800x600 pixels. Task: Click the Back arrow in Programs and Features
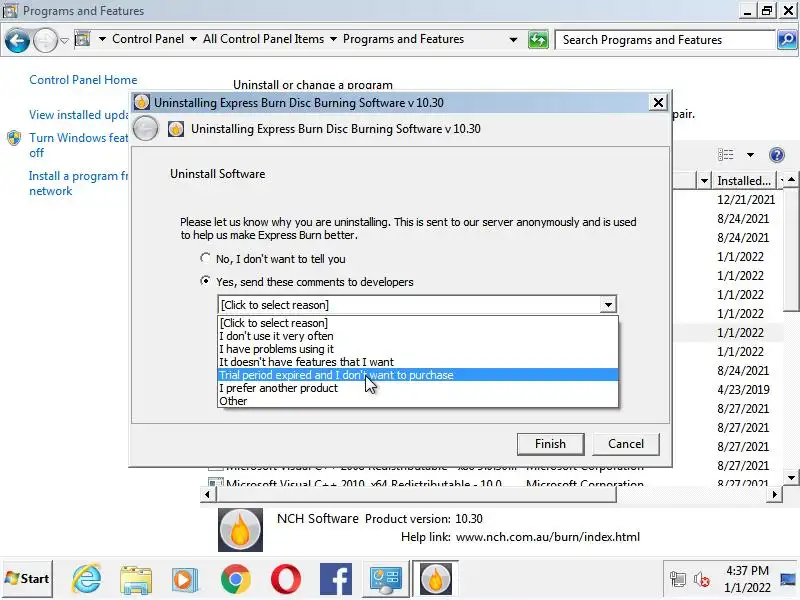point(17,40)
